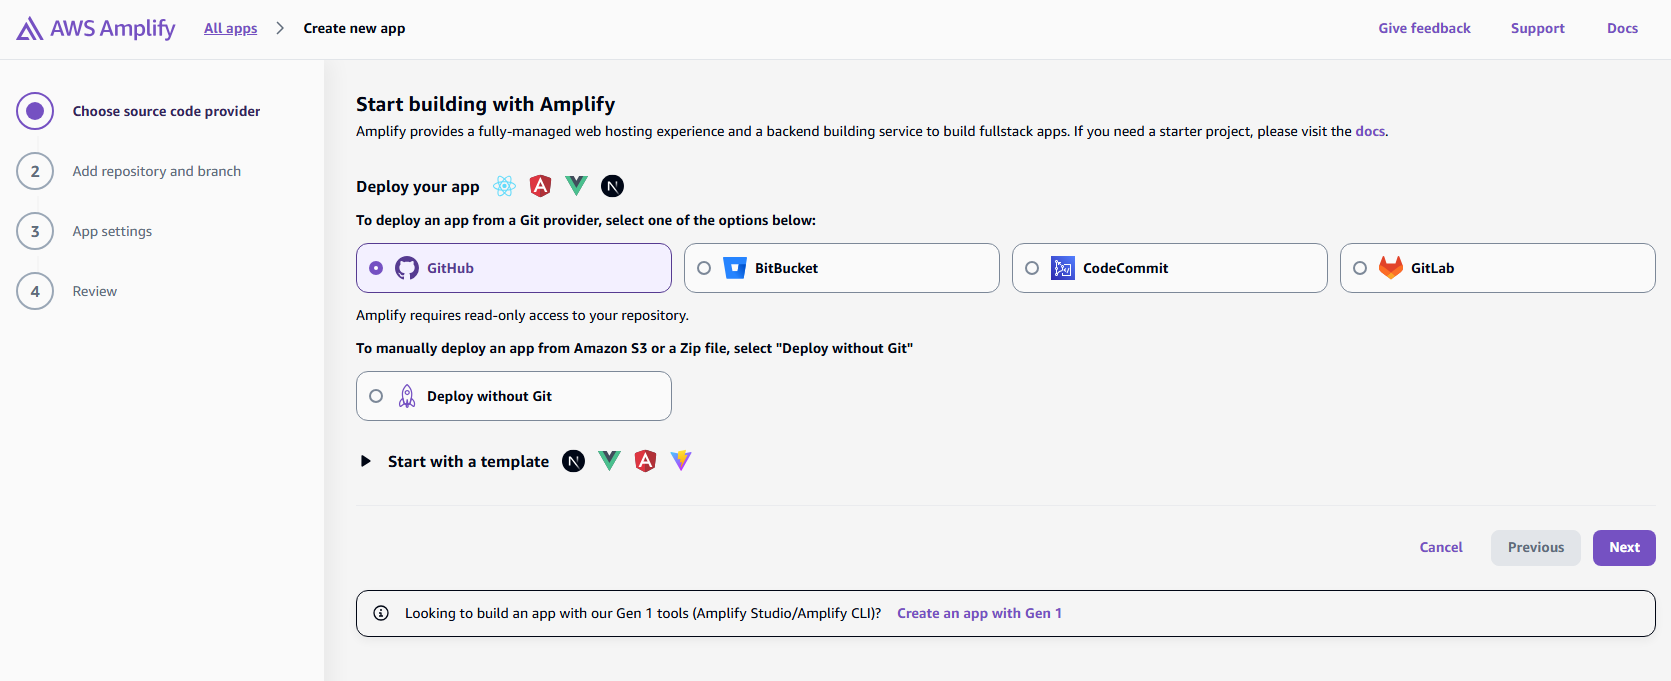Select the GitLab radio button
The image size is (1671, 681).
(1360, 268)
